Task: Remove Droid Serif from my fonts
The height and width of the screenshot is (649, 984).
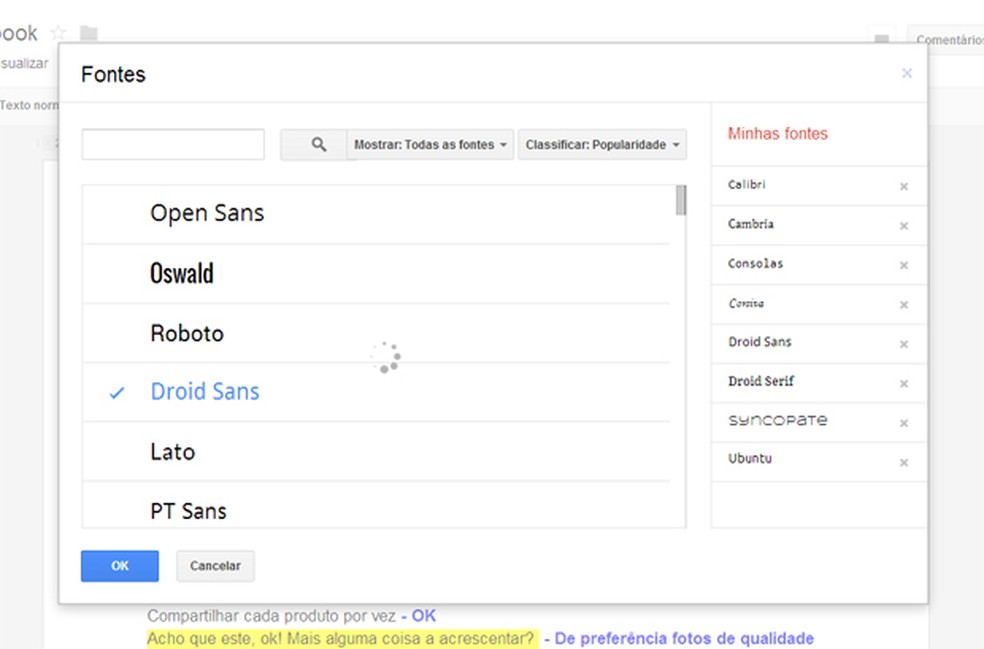Action: [x=903, y=384]
